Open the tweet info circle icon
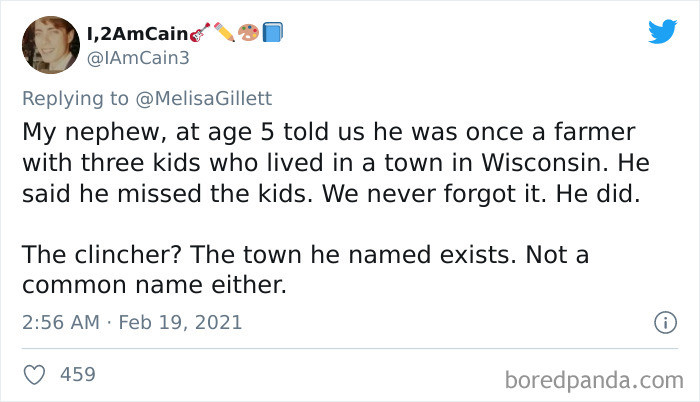This screenshot has width=700, height=402. click(x=661, y=323)
